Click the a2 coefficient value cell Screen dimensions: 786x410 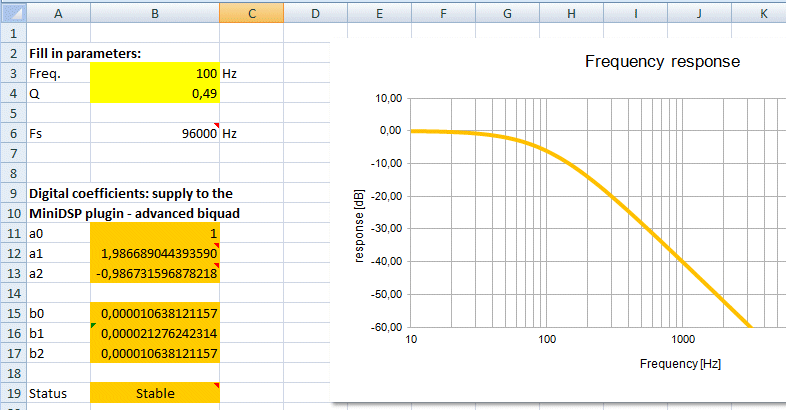pos(154,273)
